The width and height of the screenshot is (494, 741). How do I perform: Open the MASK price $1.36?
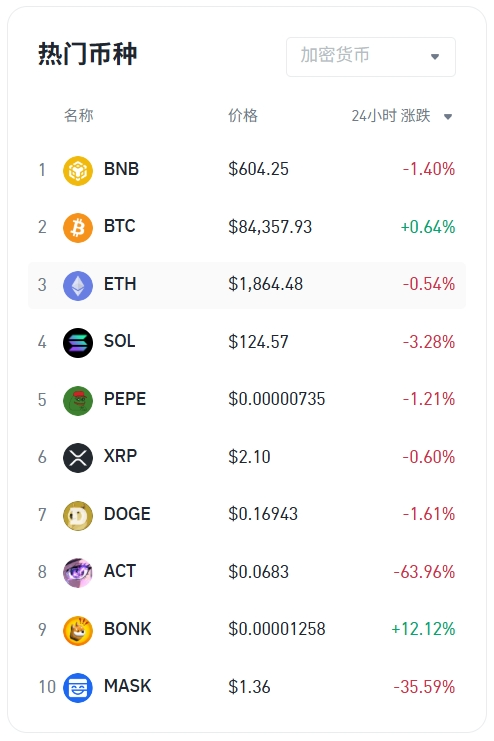249,687
